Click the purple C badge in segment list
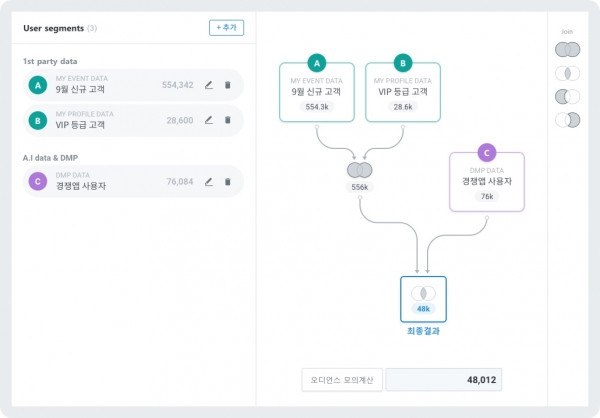This screenshot has height=418, width=600. (x=38, y=181)
